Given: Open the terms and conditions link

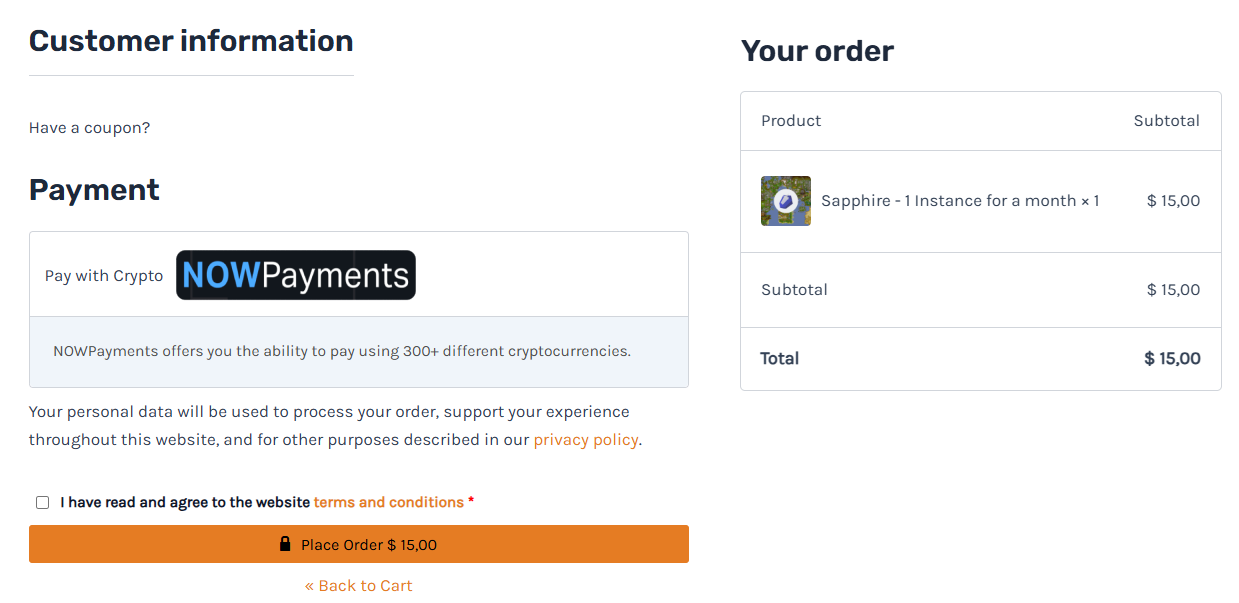Looking at the screenshot, I should click(x=389, y=502).
